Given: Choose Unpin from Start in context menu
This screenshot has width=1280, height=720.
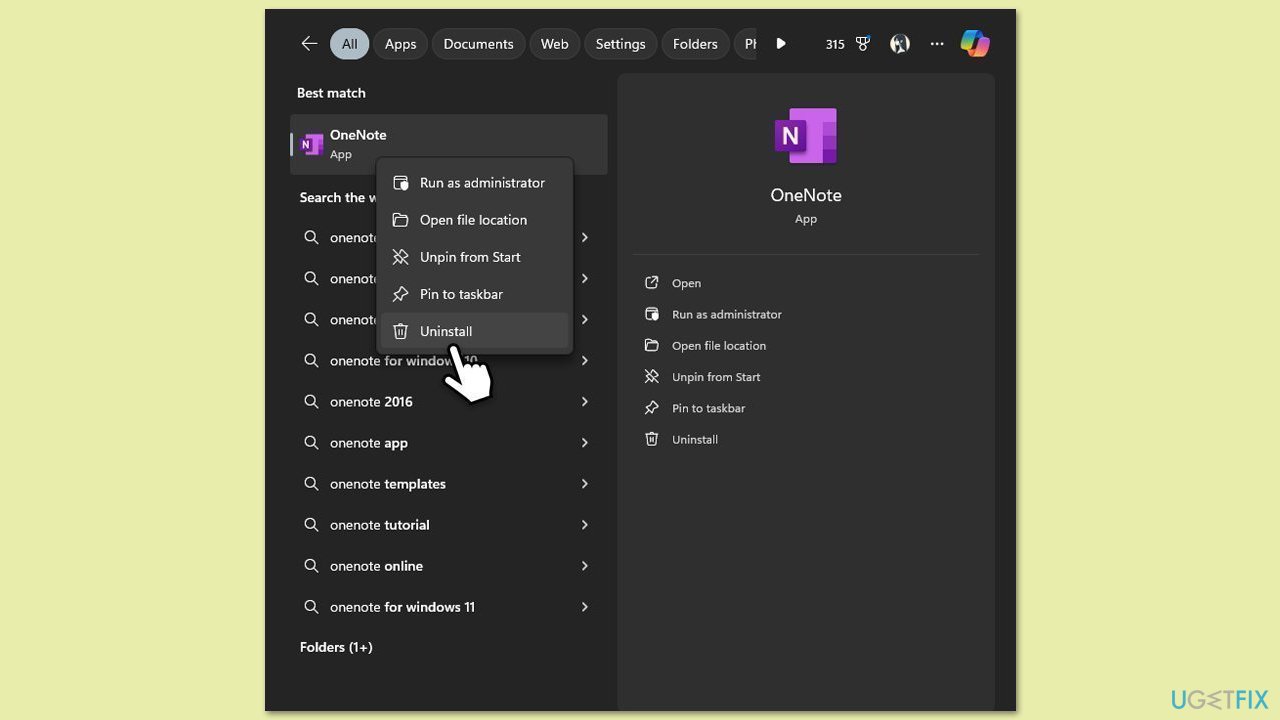Looking at the screenshot, I should pyautogui.click(x=474, y=257).
